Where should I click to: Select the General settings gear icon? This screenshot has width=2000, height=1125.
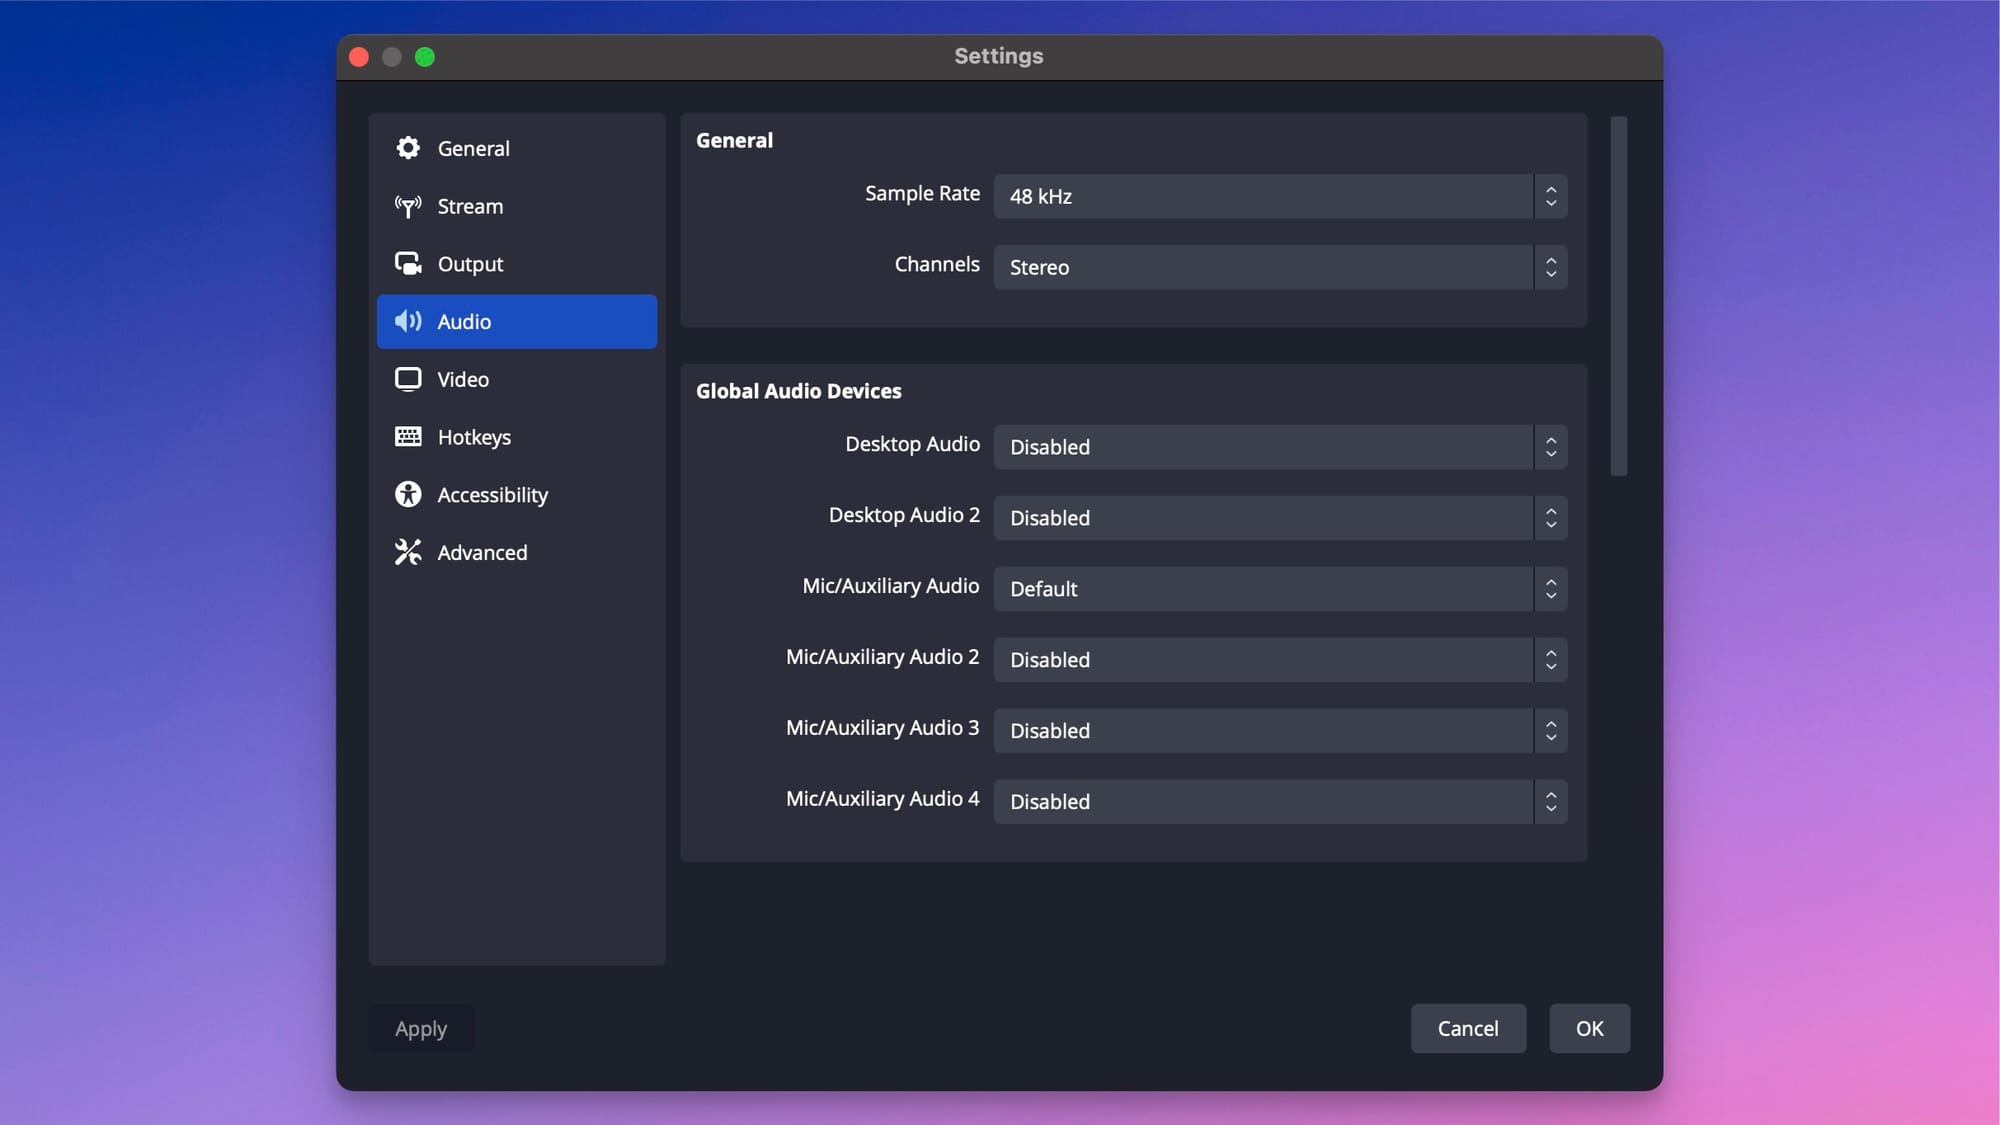point(408,148)
